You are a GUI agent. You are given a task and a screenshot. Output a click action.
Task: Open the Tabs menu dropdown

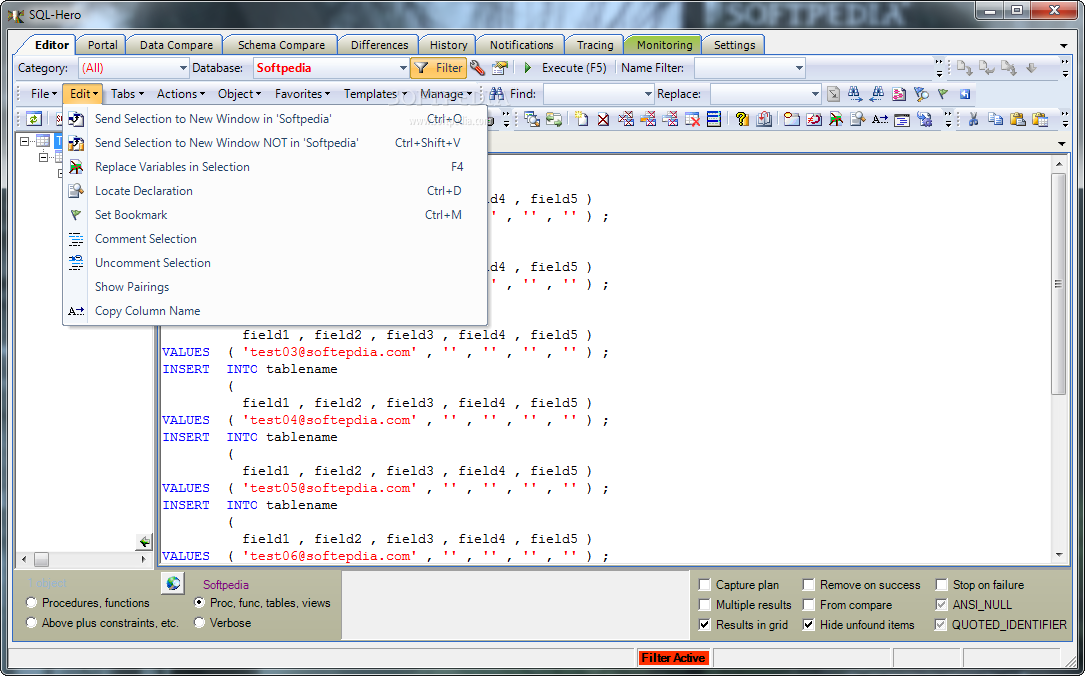click(127, 93)
